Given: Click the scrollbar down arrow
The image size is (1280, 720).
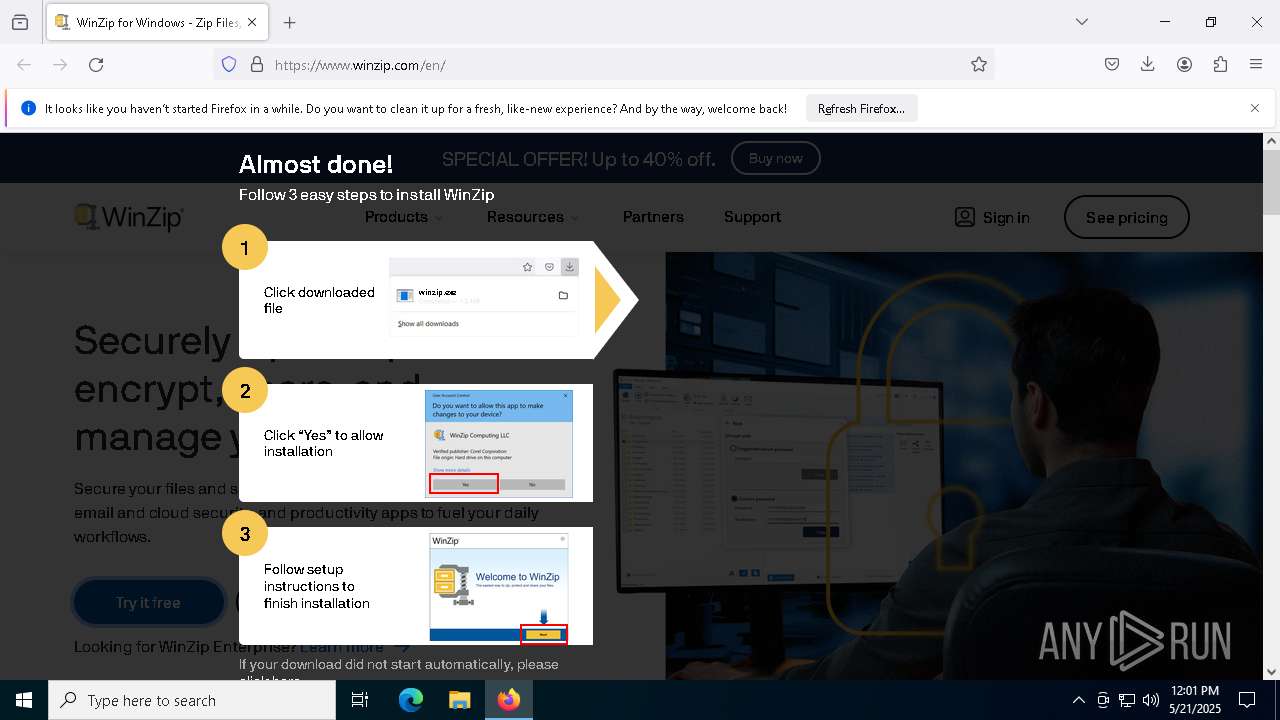Looking at the screenshot, I should pyautogui.click(x=1271, y=672).
